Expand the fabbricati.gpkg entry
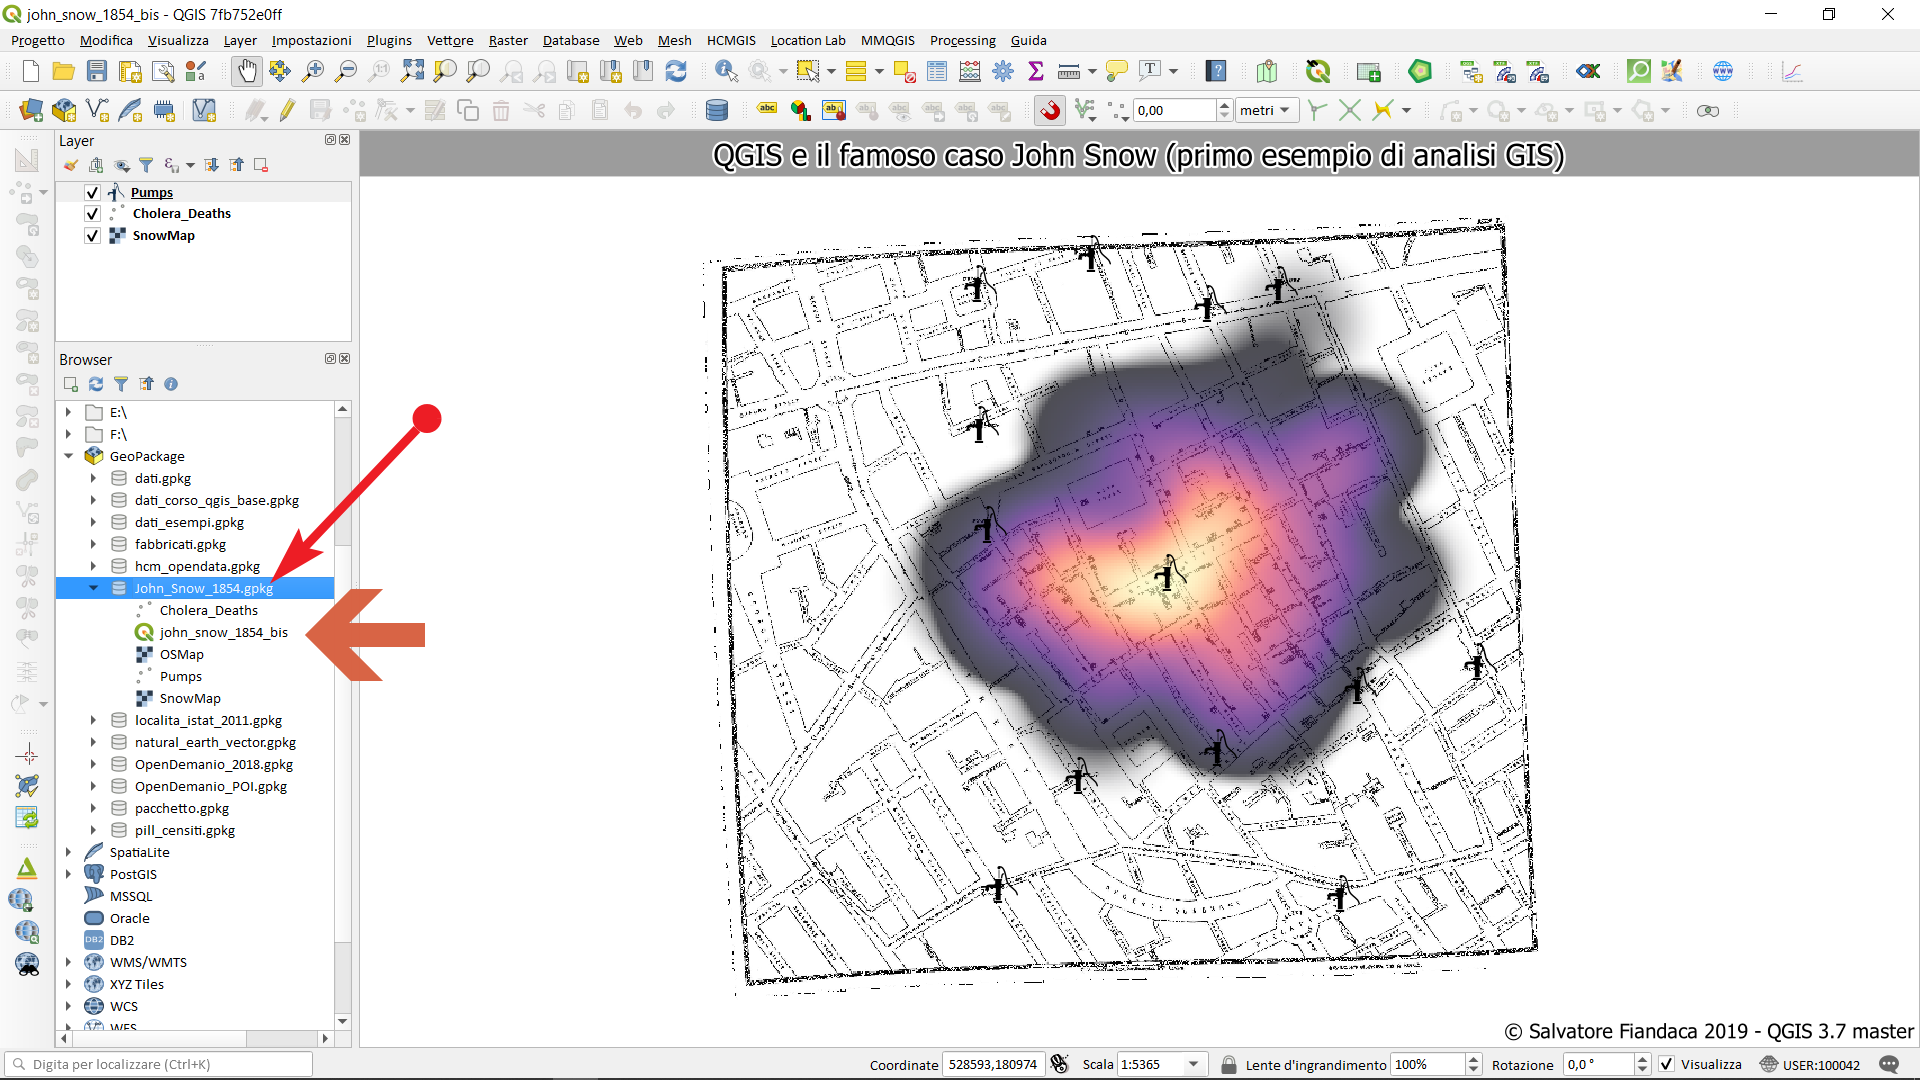The width and height of the screenshot is (1920, 1080). (94, 544)
